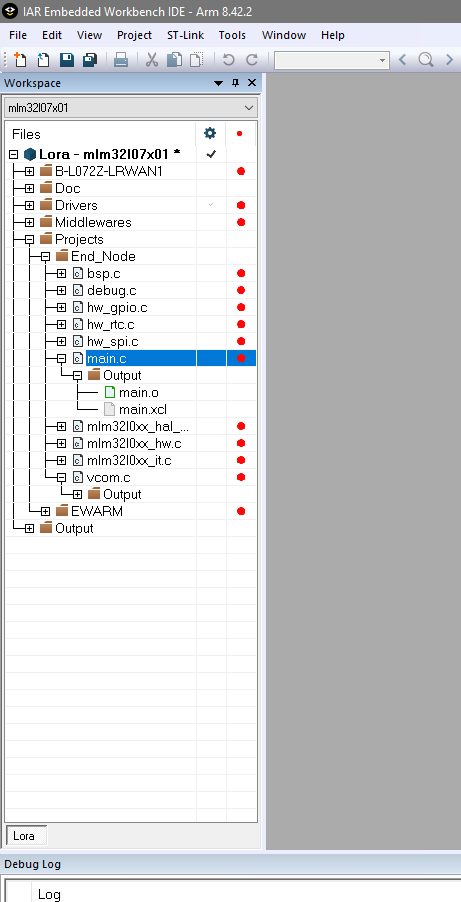Click the Open file toolbar icon

[43, 59]
